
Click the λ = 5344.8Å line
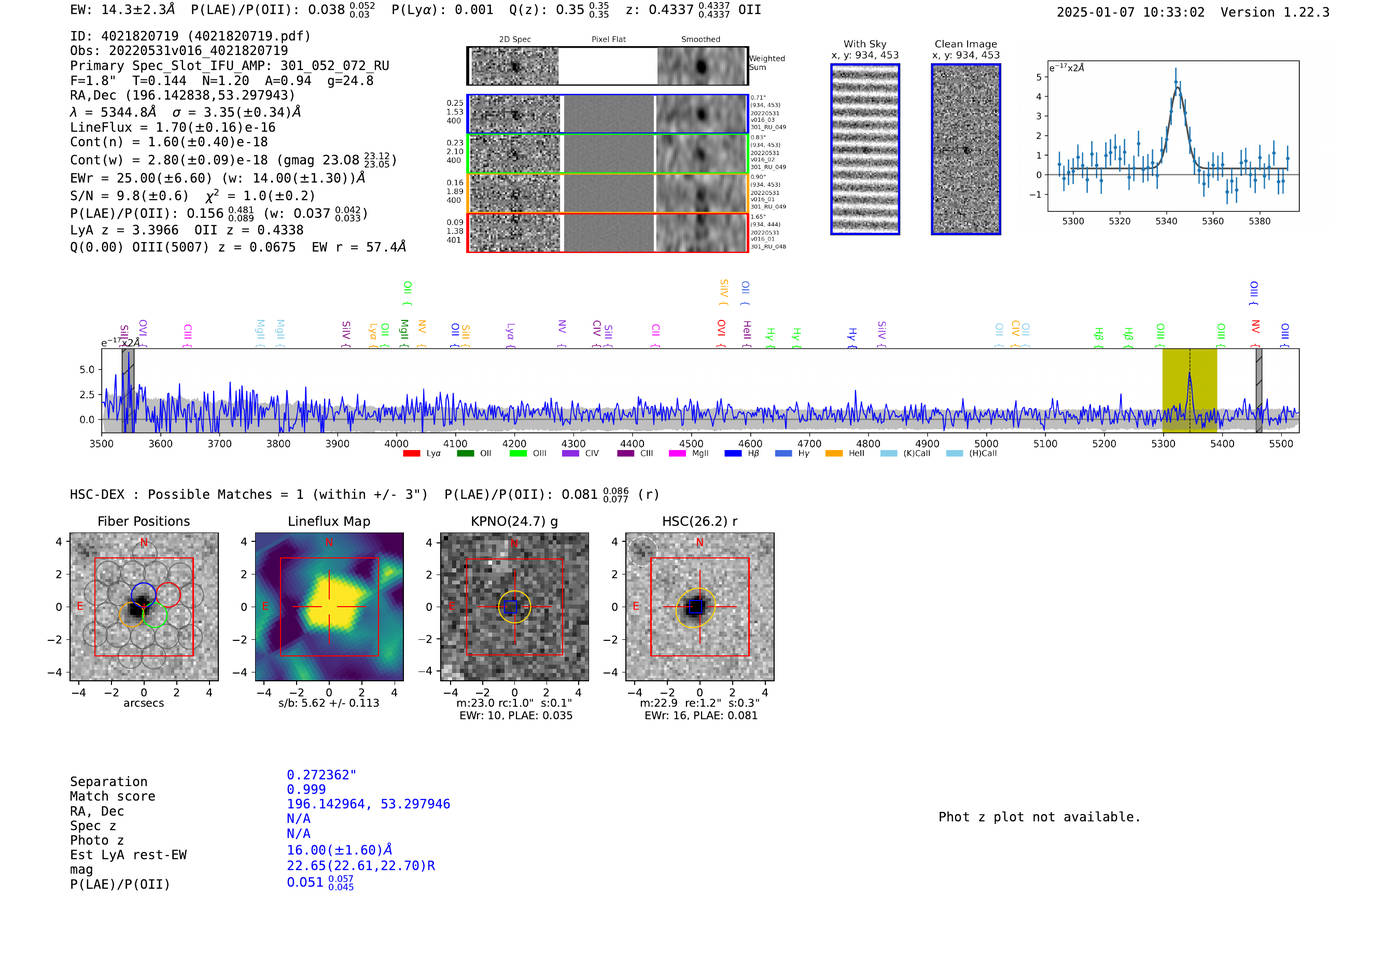coord(185,112)
